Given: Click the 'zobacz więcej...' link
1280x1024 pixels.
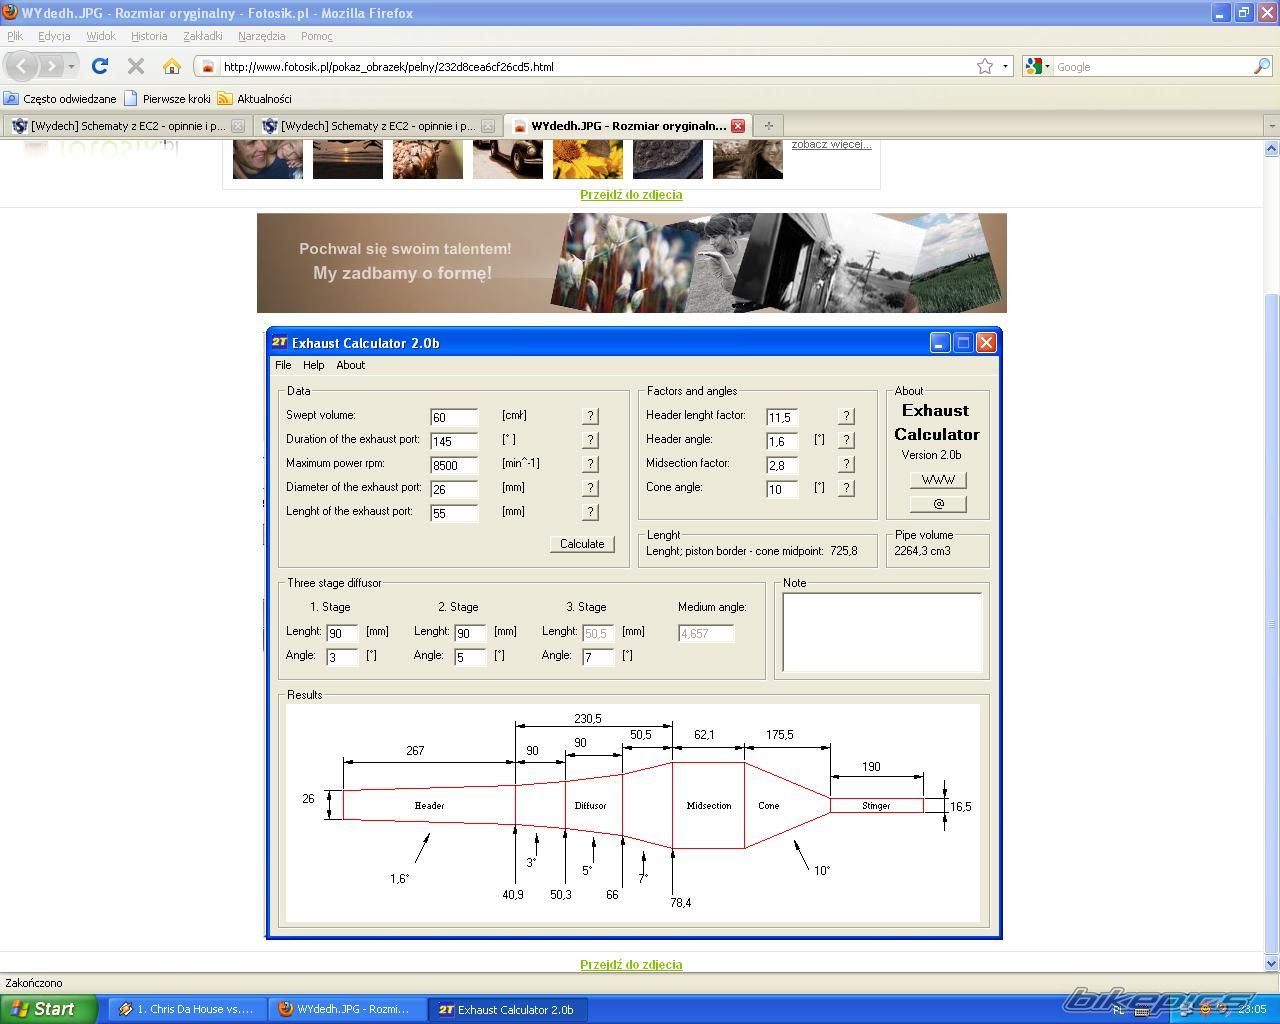Looking at the screenshot, I should tap(831, 144).
